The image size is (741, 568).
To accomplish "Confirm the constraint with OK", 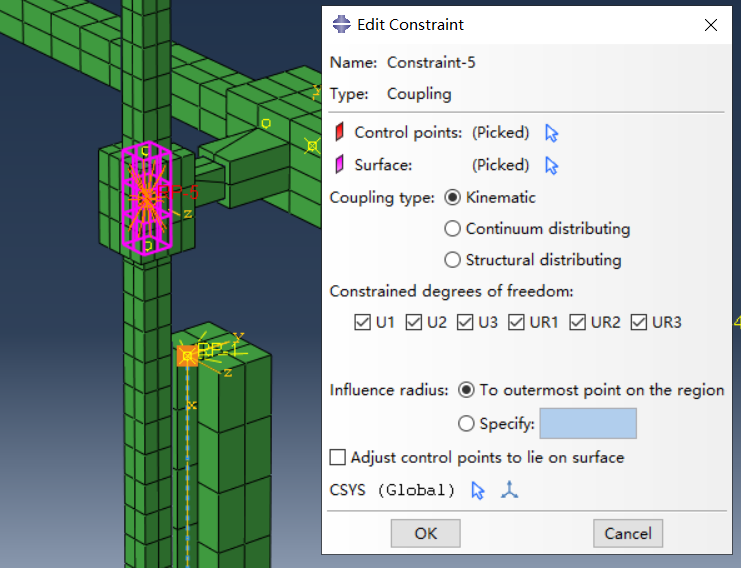I will click(x=425, y=534).
